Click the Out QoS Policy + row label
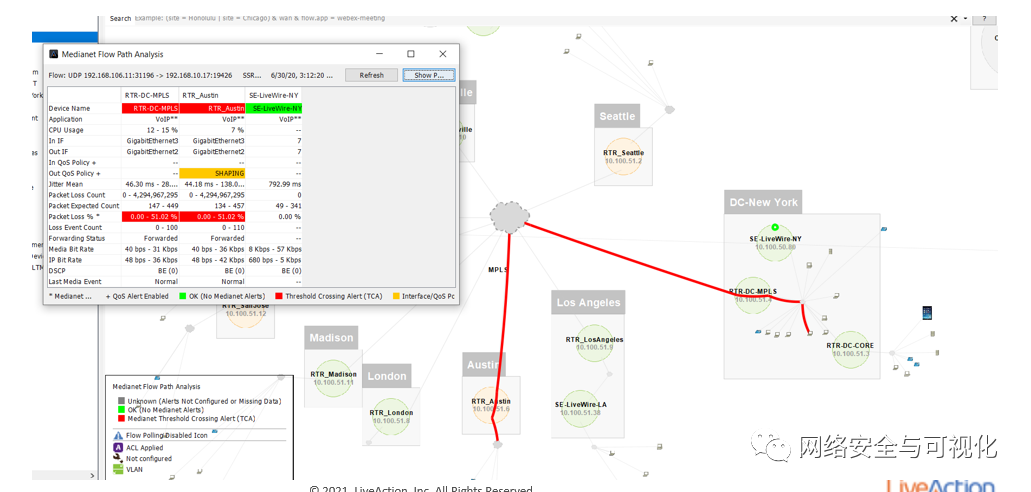 coord(74,173)
